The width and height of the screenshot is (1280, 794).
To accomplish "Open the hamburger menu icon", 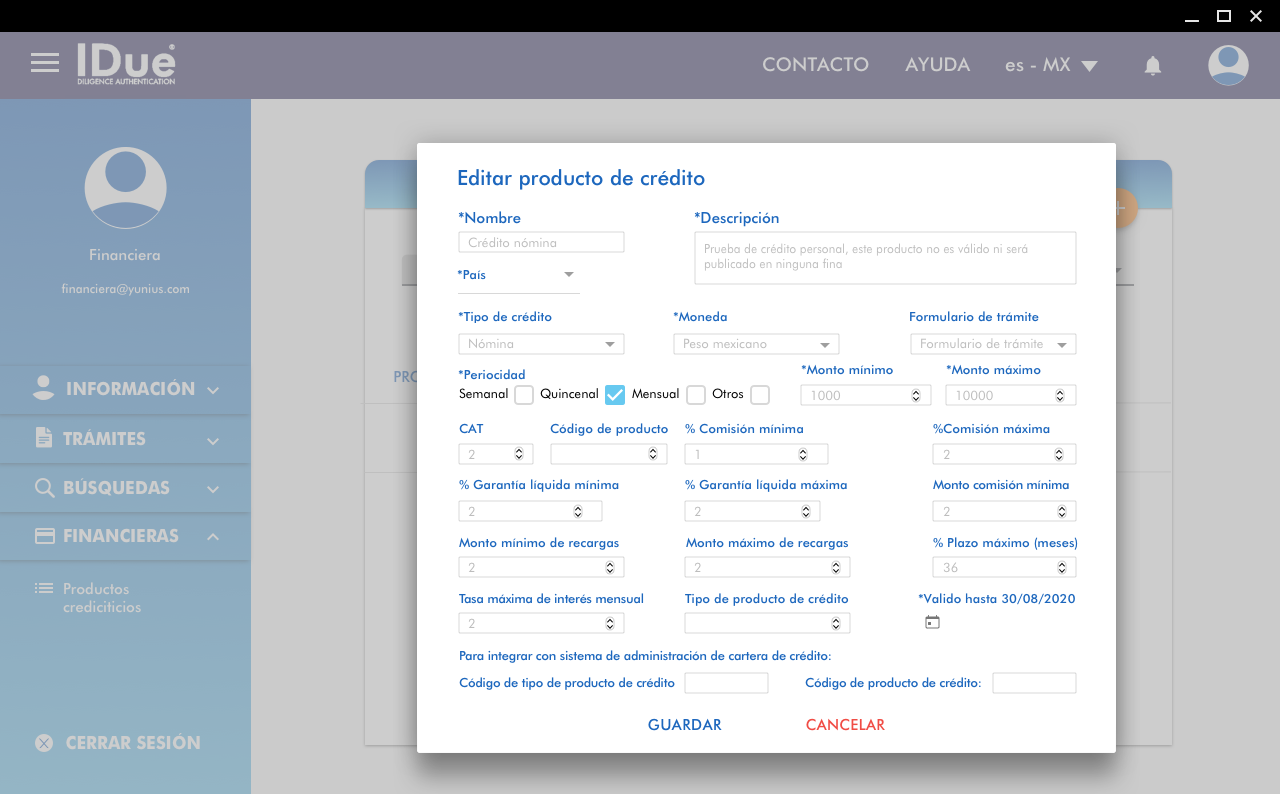I will [45, 63].
